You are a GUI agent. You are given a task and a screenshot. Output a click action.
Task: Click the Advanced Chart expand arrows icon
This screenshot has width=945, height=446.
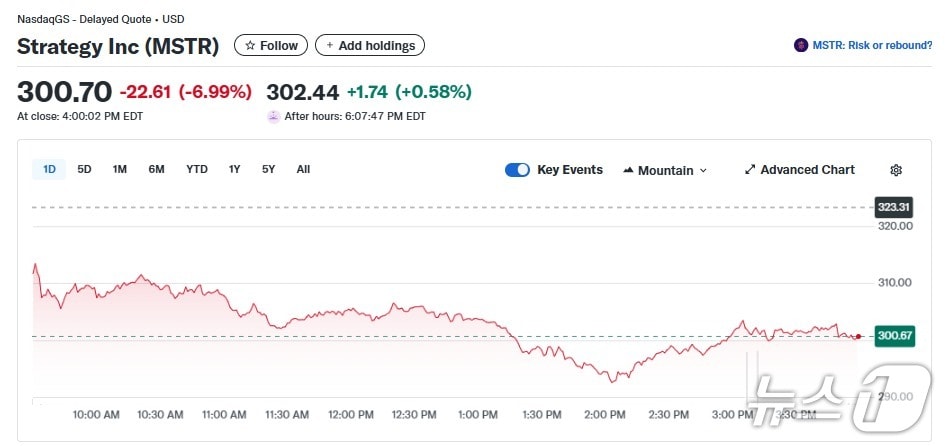pyautogui.click(x=750, y=170)
